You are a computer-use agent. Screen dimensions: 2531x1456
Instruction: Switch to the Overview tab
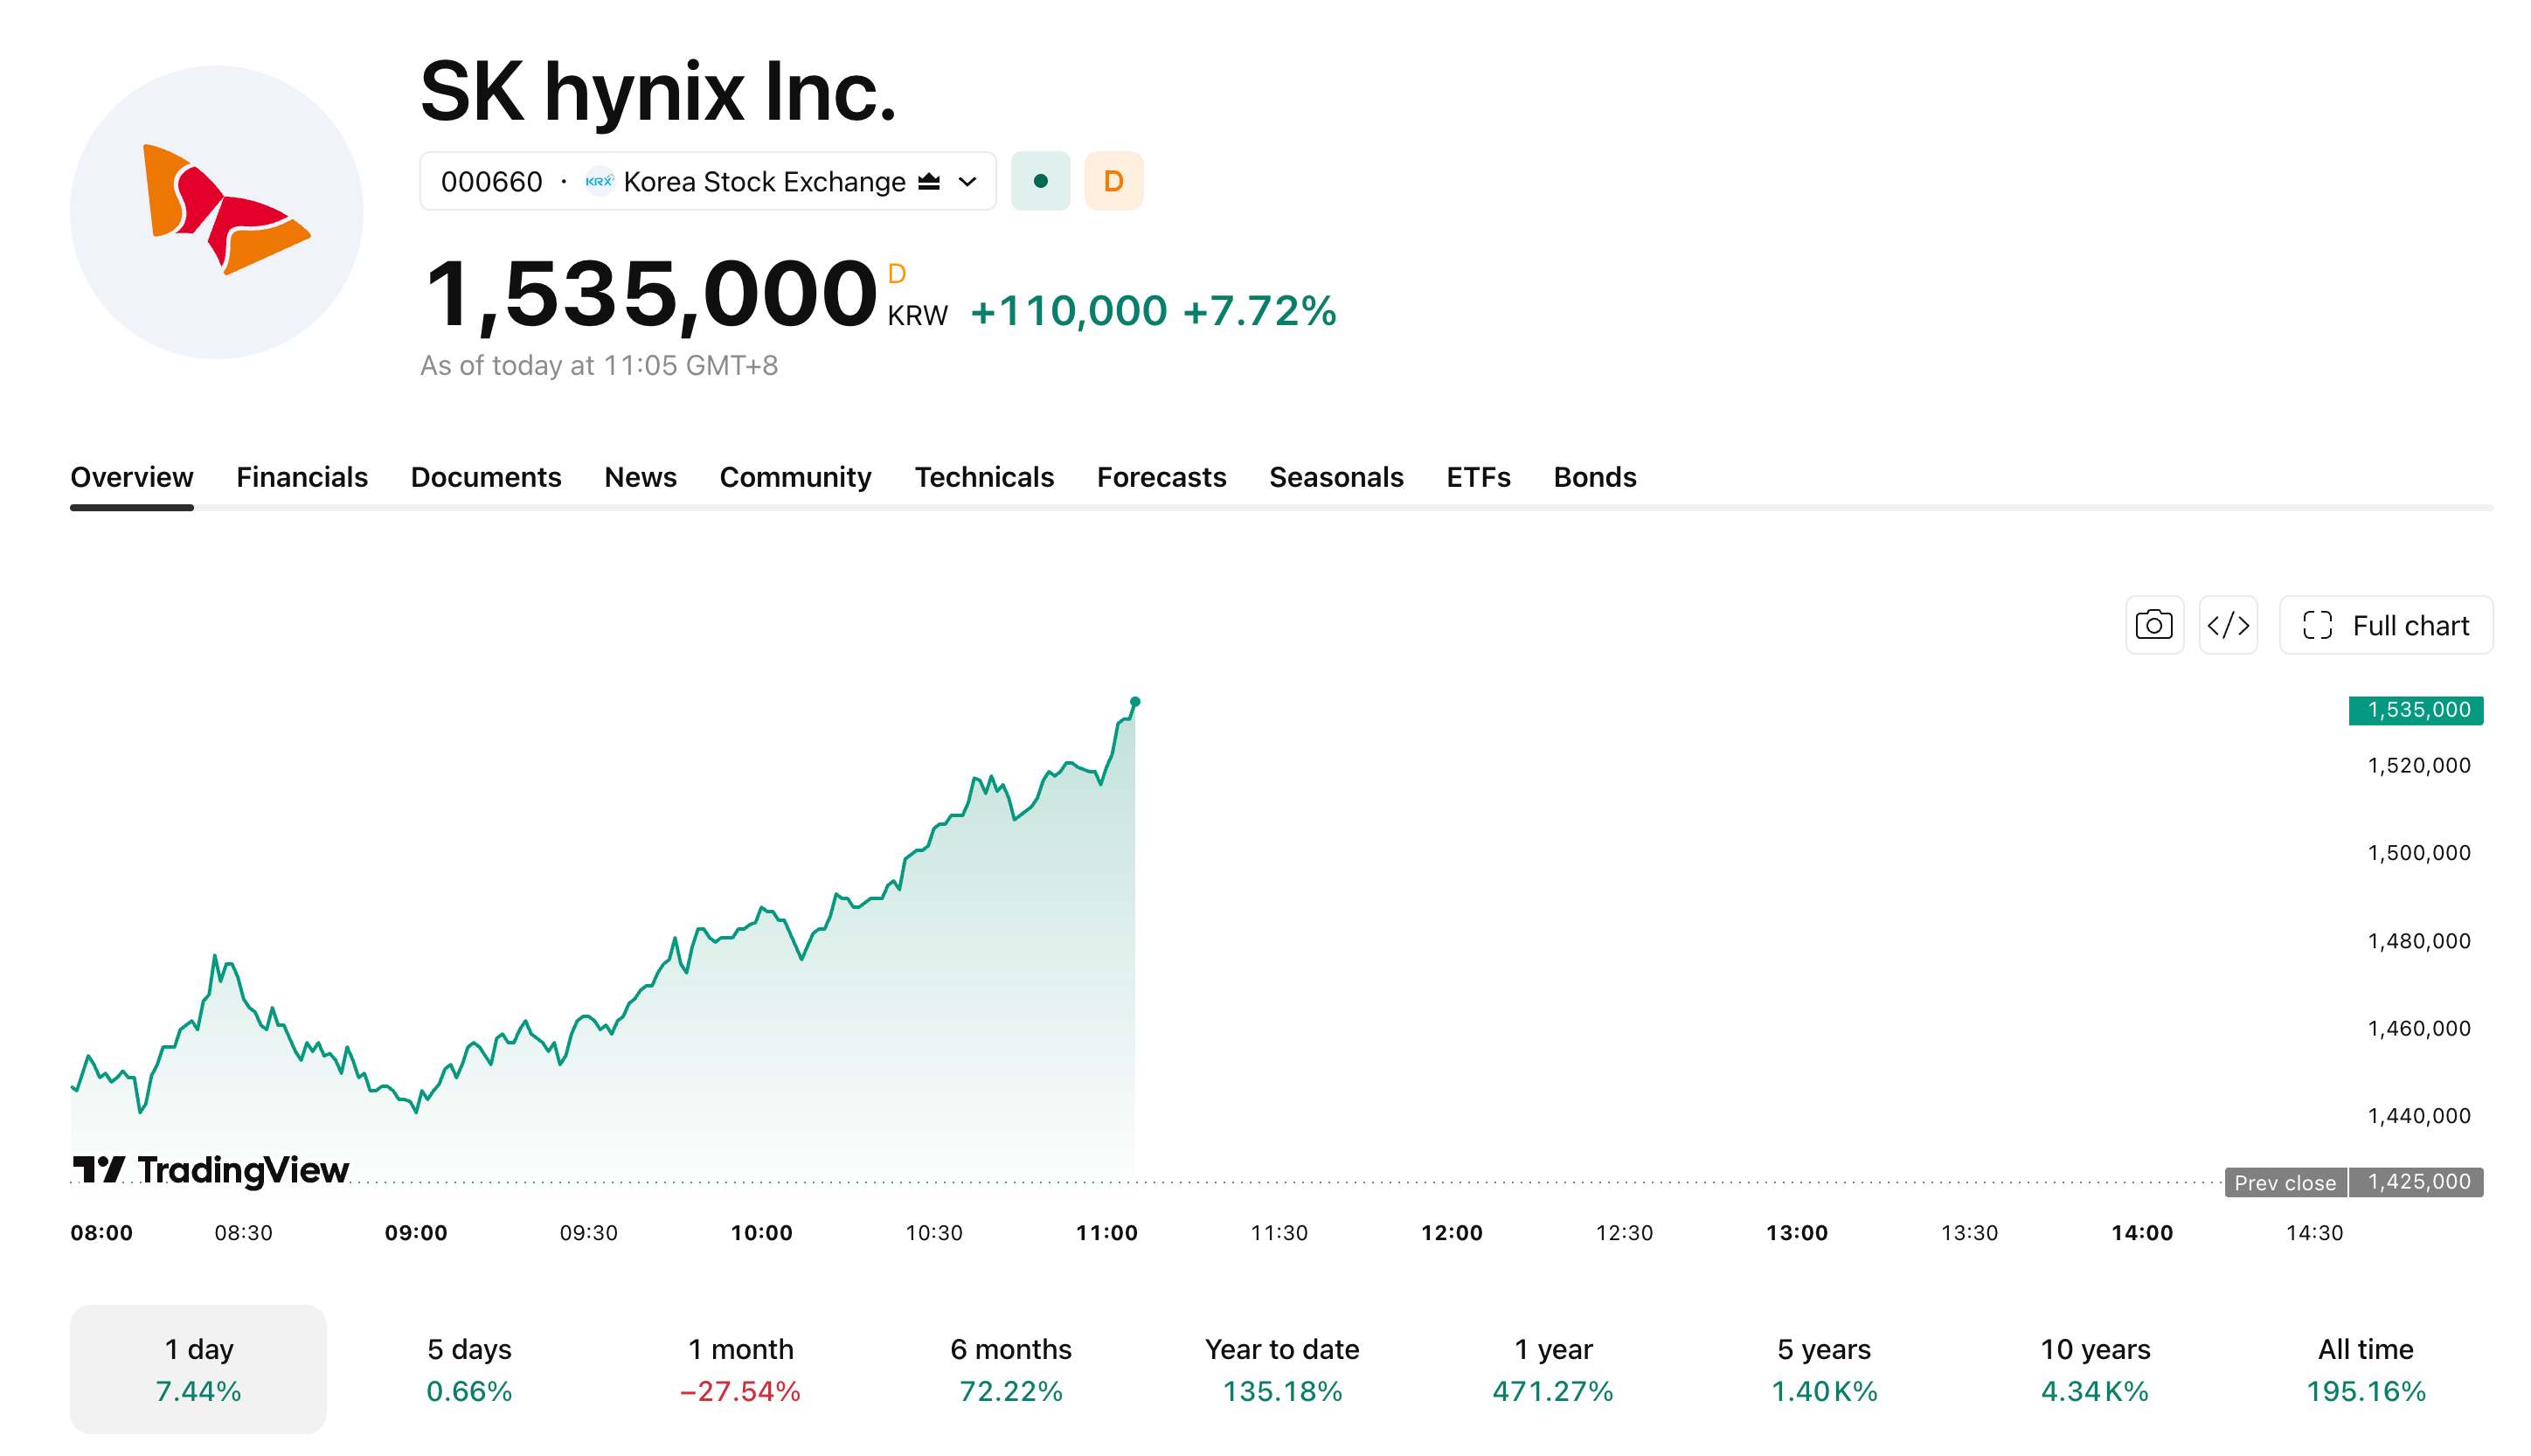pos(131,477)
